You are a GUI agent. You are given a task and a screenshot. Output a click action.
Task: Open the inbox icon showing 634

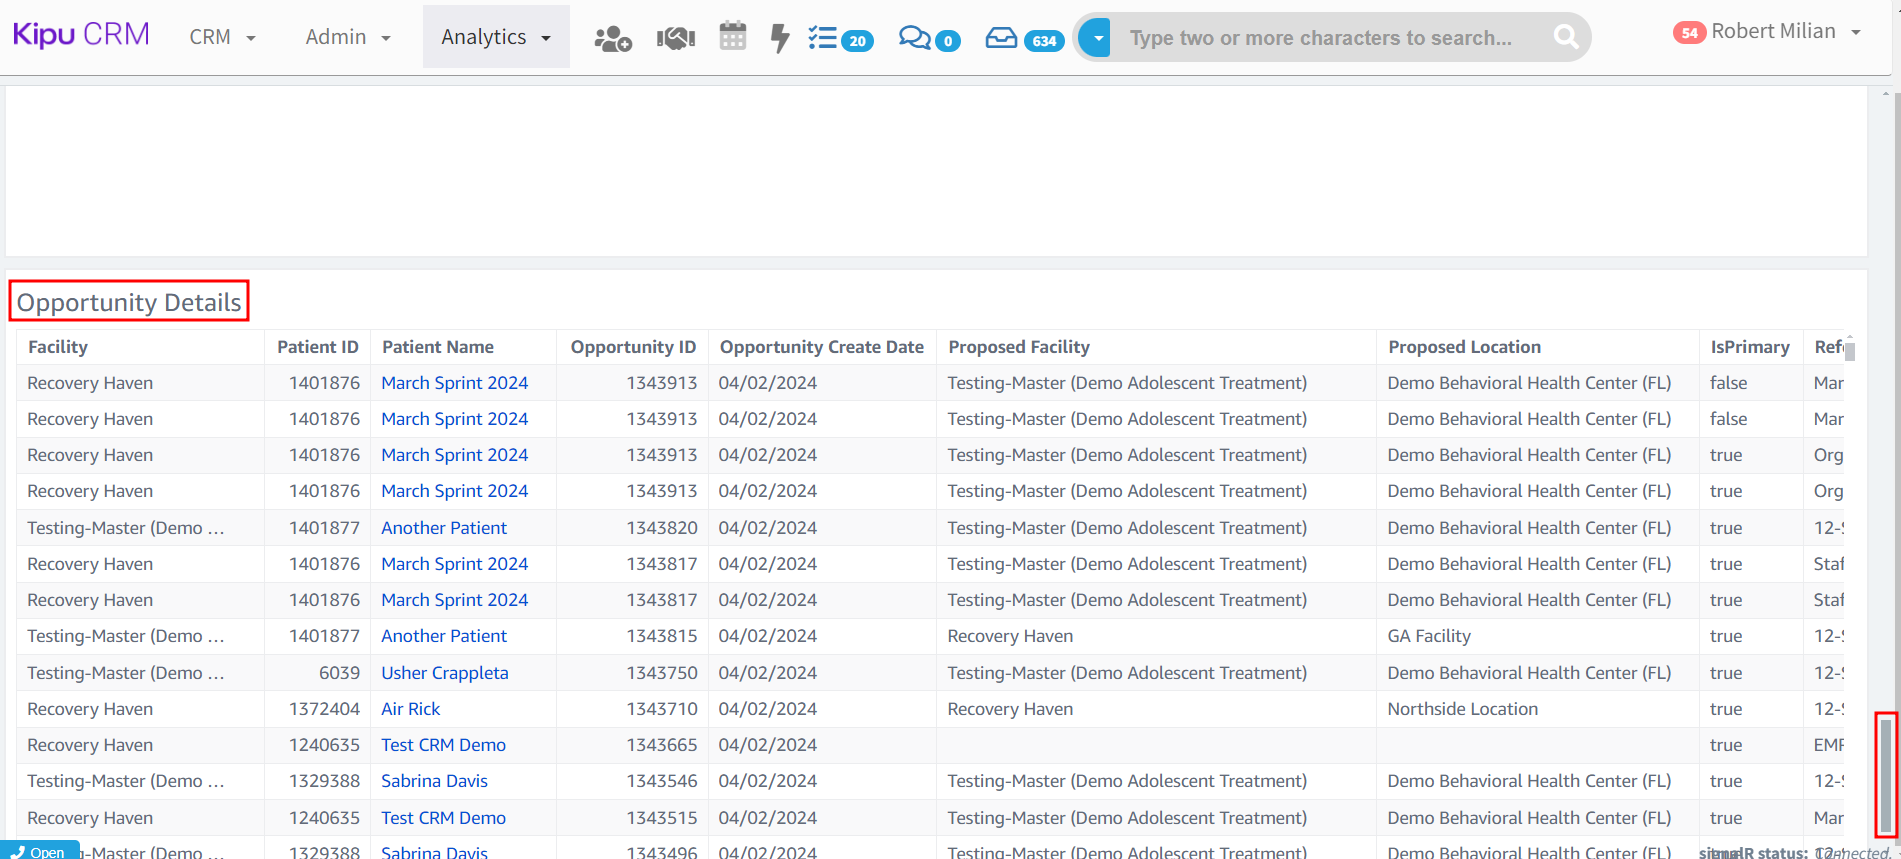coord(1022,38)
